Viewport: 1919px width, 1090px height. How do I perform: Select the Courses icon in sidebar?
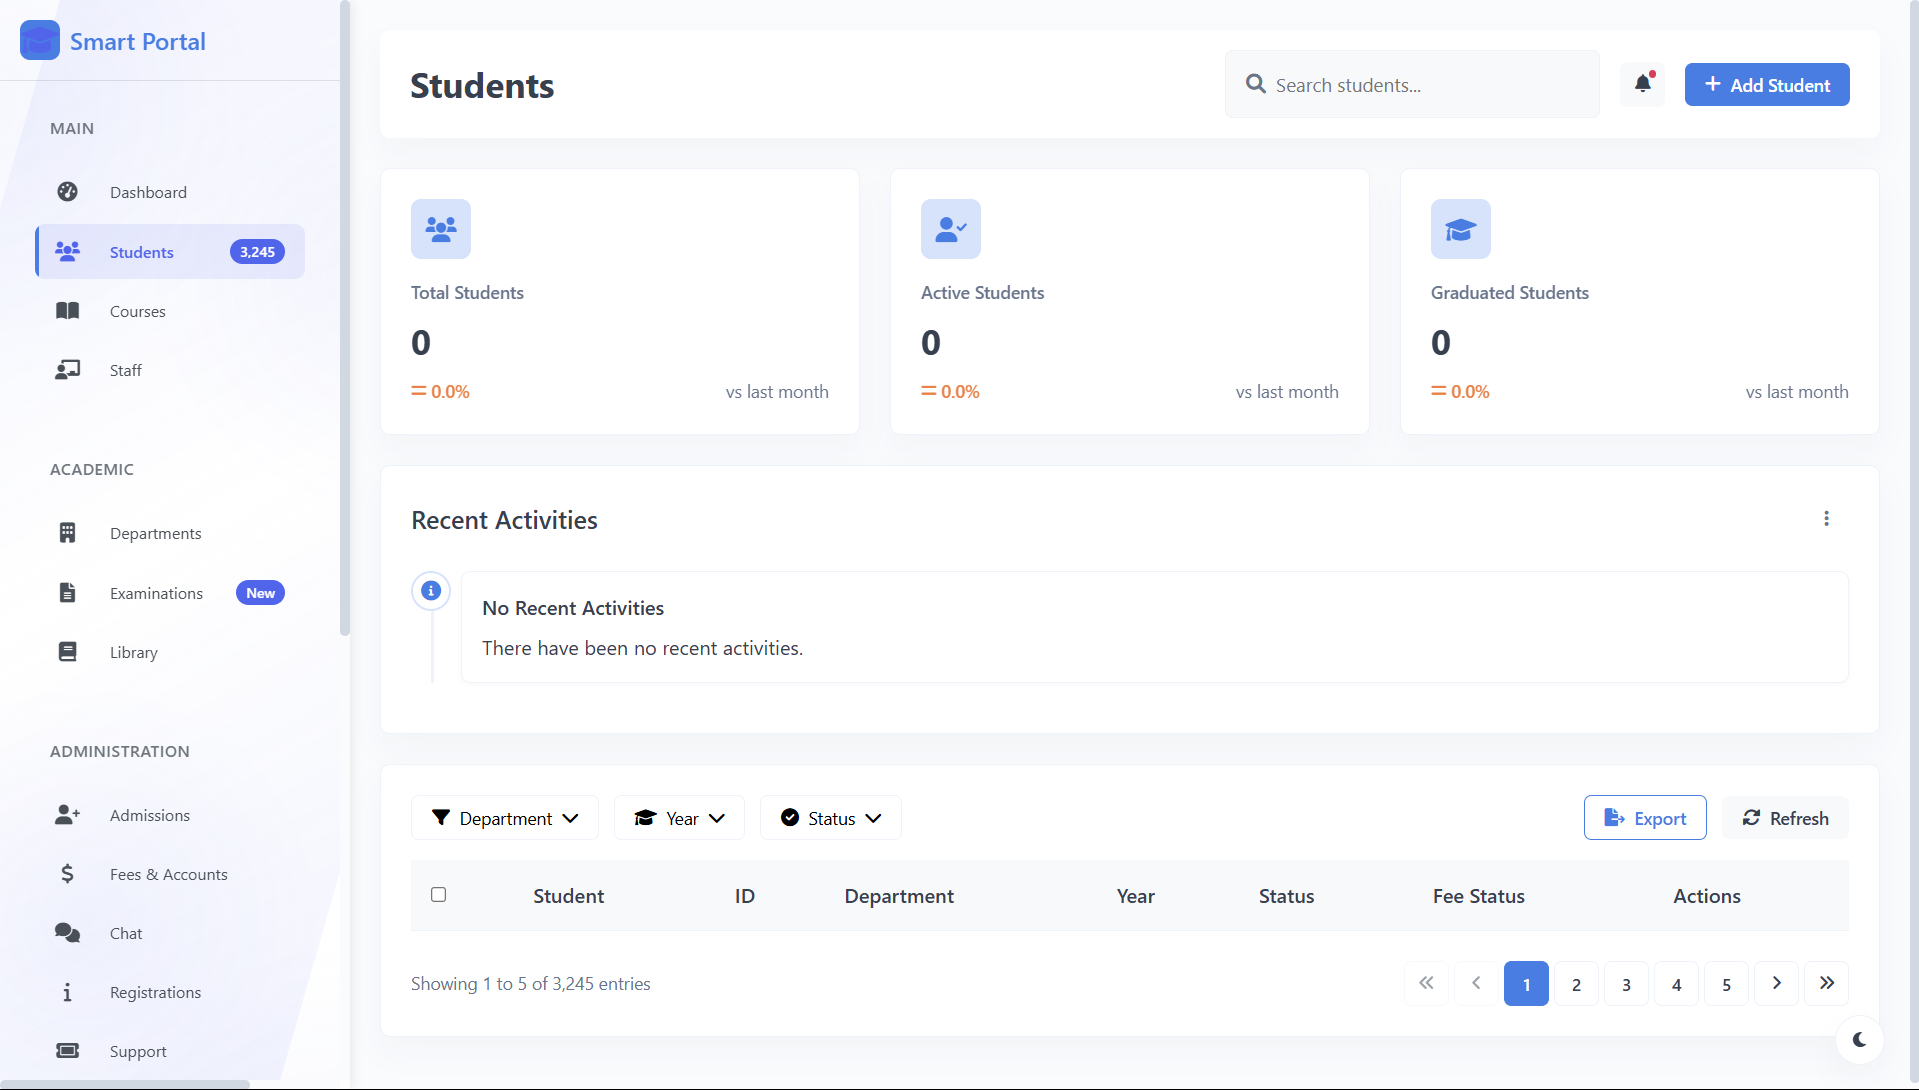coord(67,311)
